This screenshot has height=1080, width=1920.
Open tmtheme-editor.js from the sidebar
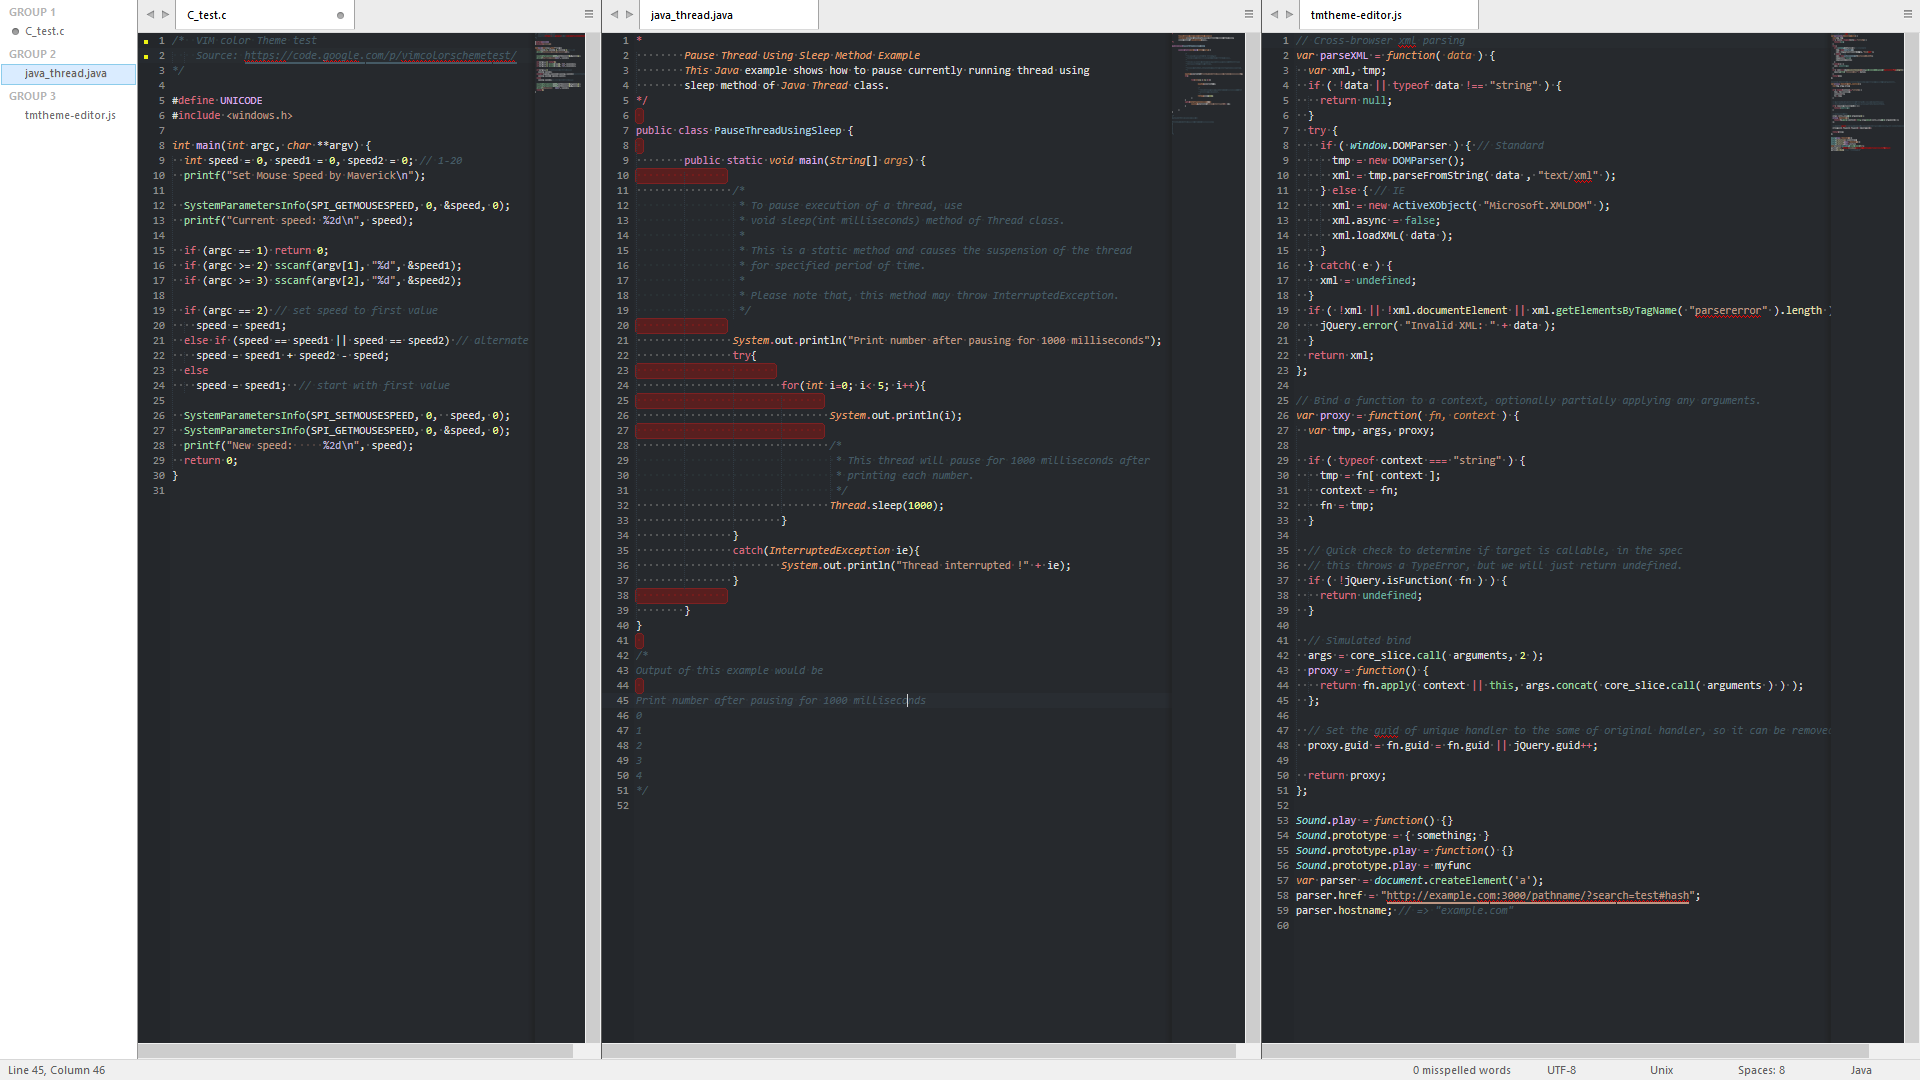[x=70, y=115]
